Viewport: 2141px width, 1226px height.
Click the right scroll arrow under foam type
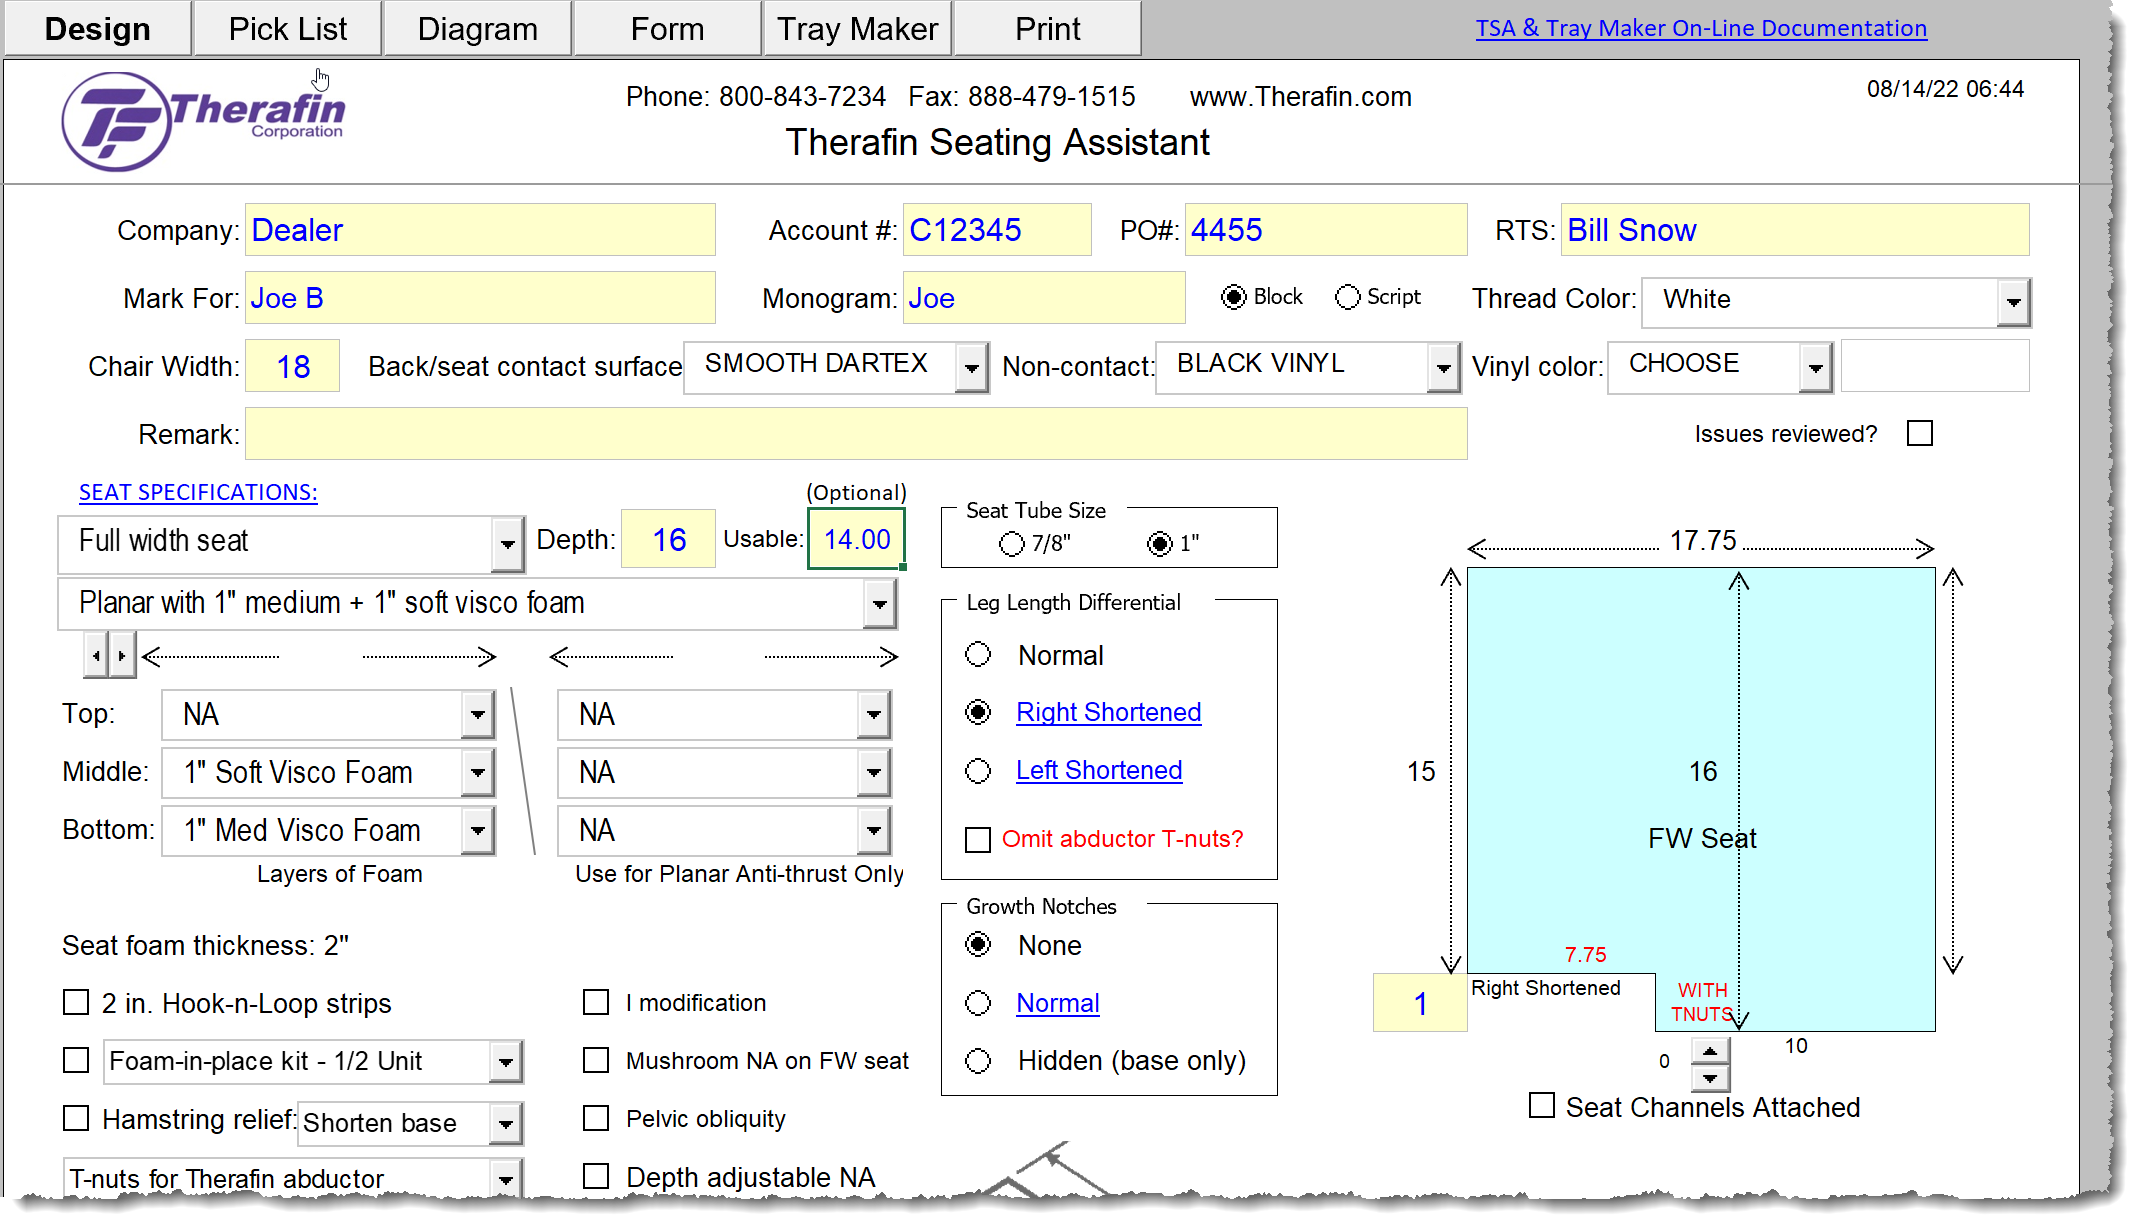122,656
